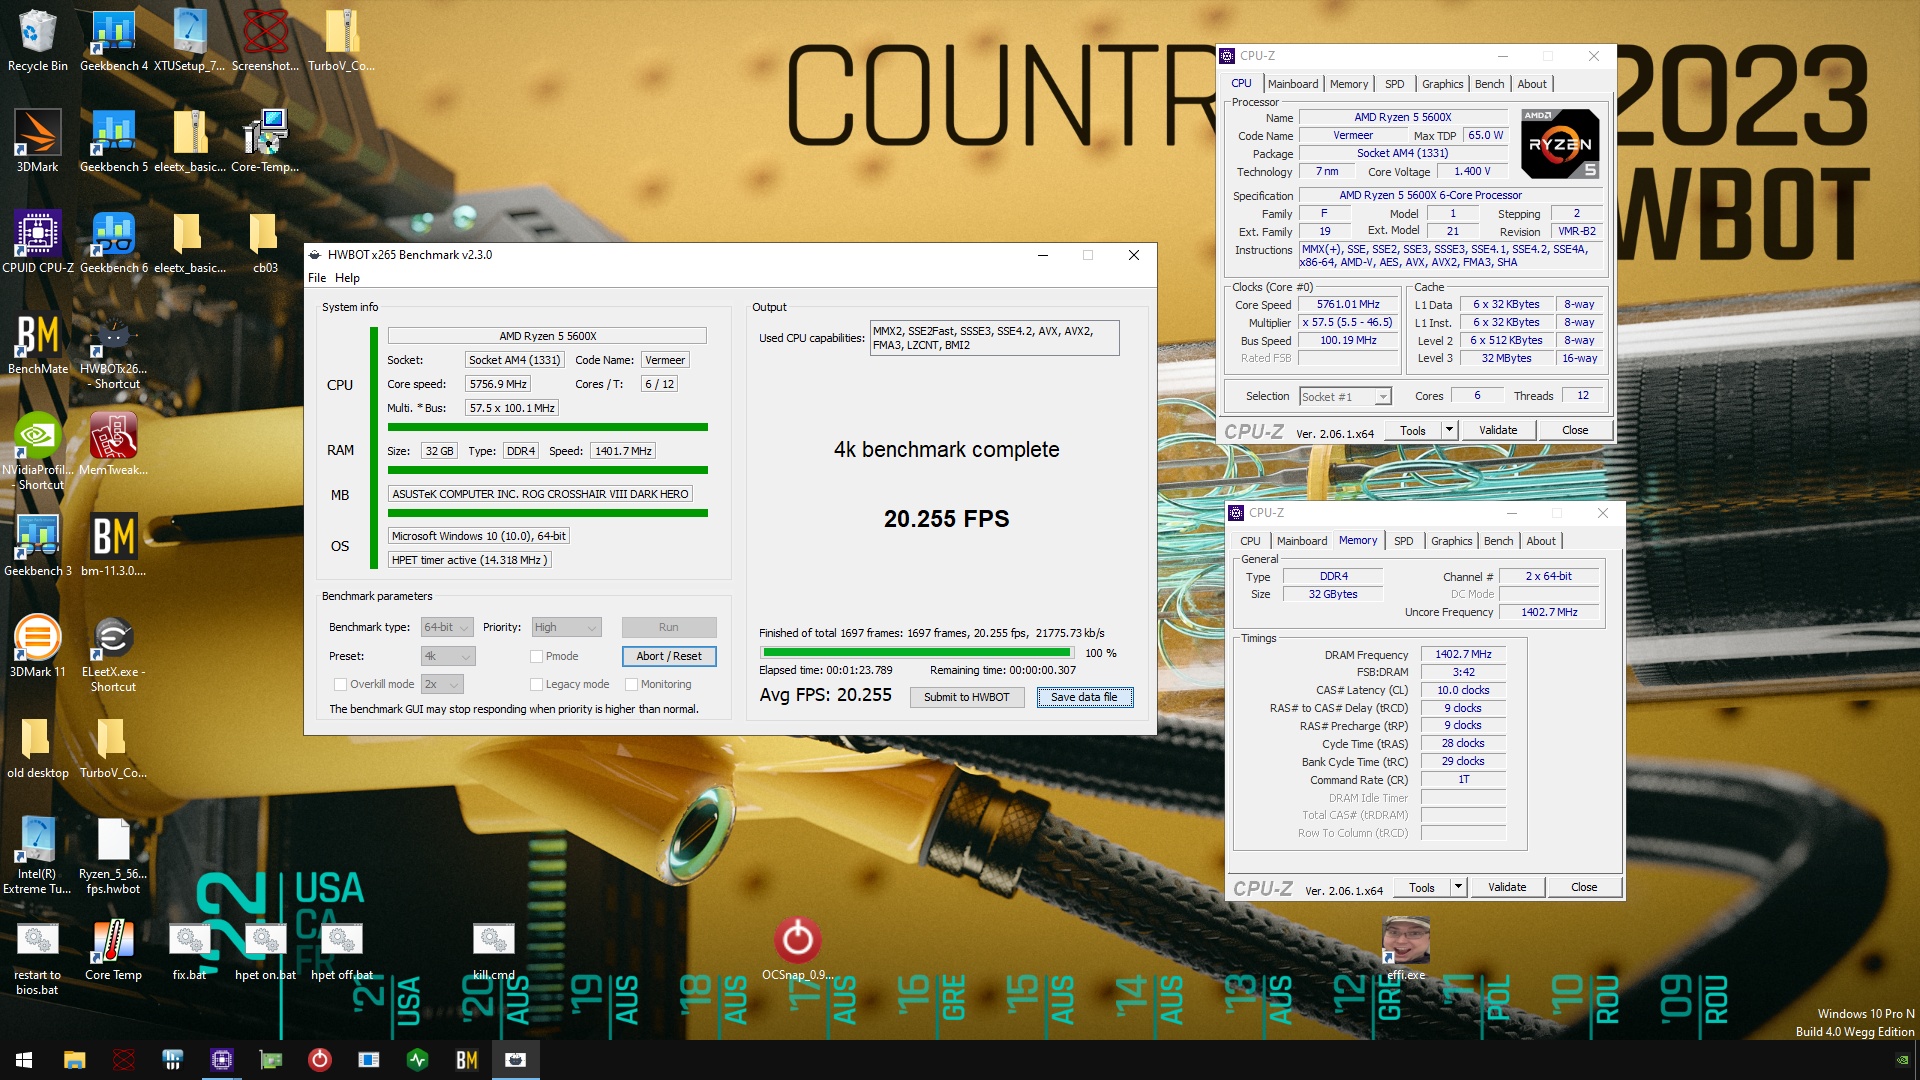Click the Ryzen 5 logo in CPU-Z
The width and height of the screenshot is (1920, 1080).
tap(1560, 144)
